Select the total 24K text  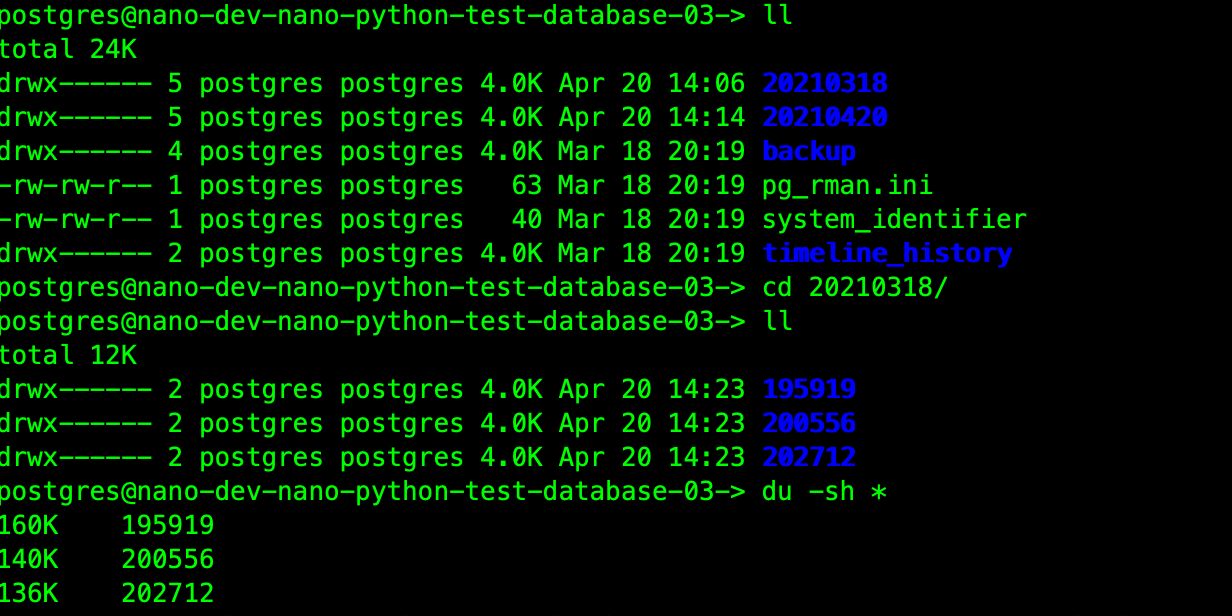tap(69, 49)
